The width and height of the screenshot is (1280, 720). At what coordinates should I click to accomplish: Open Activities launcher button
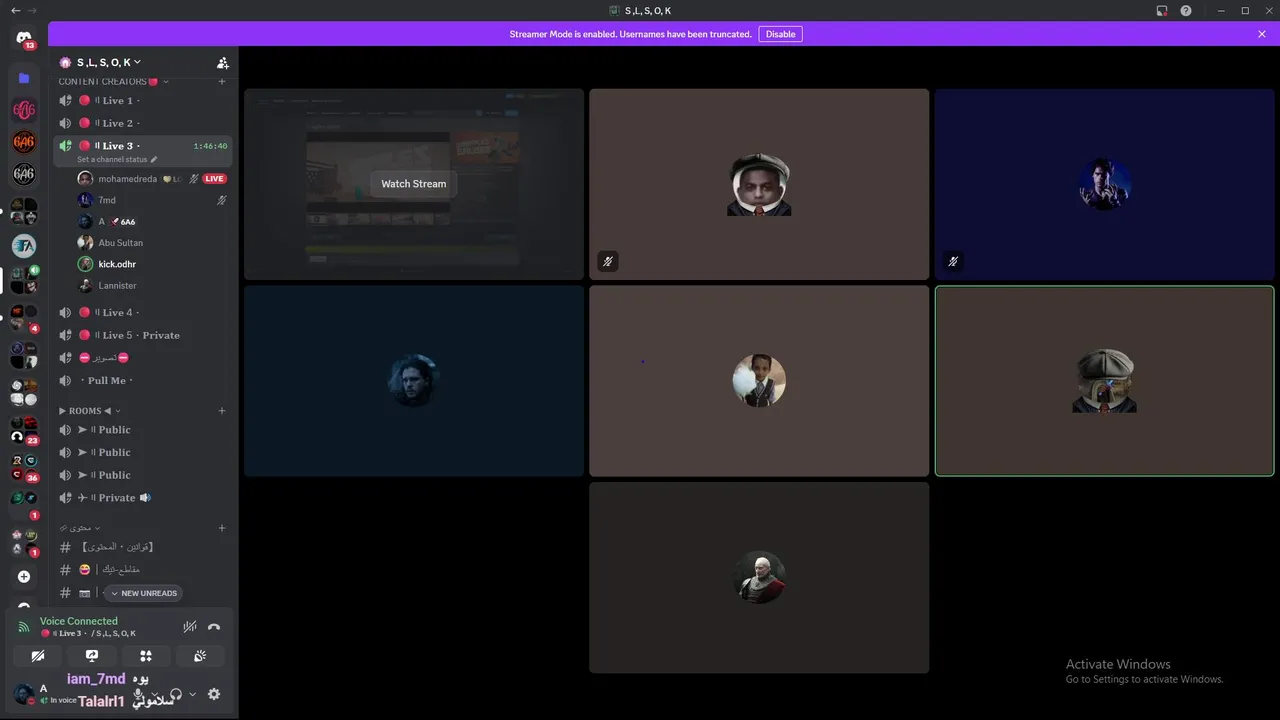pyautogui.click(x=146, y=656)
